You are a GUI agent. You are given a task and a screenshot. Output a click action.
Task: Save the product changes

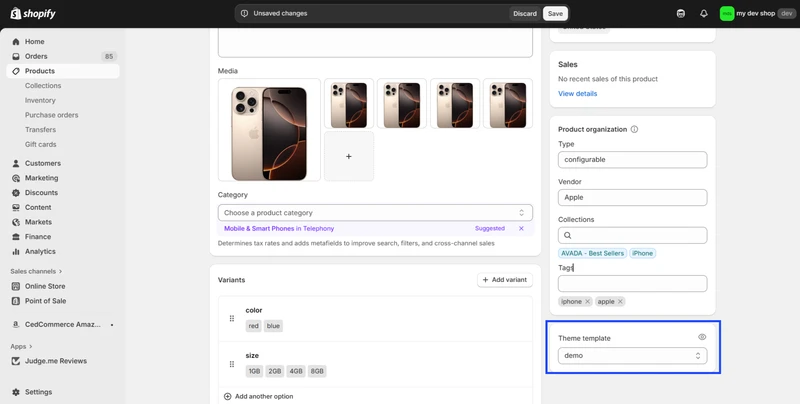point(555,14)
